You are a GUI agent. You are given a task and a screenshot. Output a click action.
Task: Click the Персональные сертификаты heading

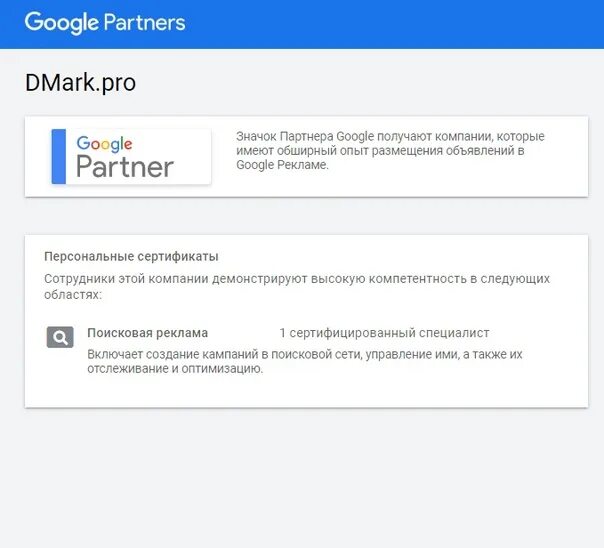click(131, 256)
